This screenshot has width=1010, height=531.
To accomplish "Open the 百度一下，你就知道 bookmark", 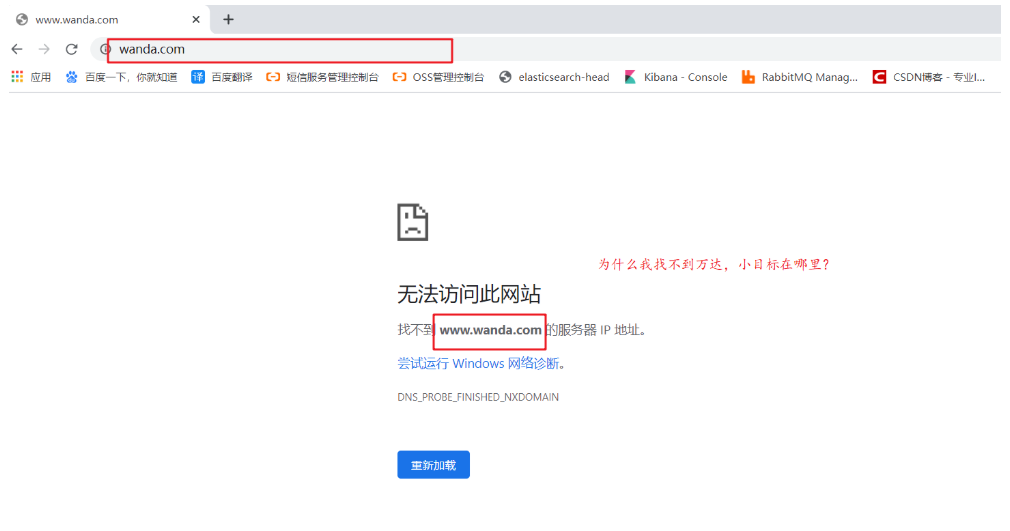I will click(121, 77).
